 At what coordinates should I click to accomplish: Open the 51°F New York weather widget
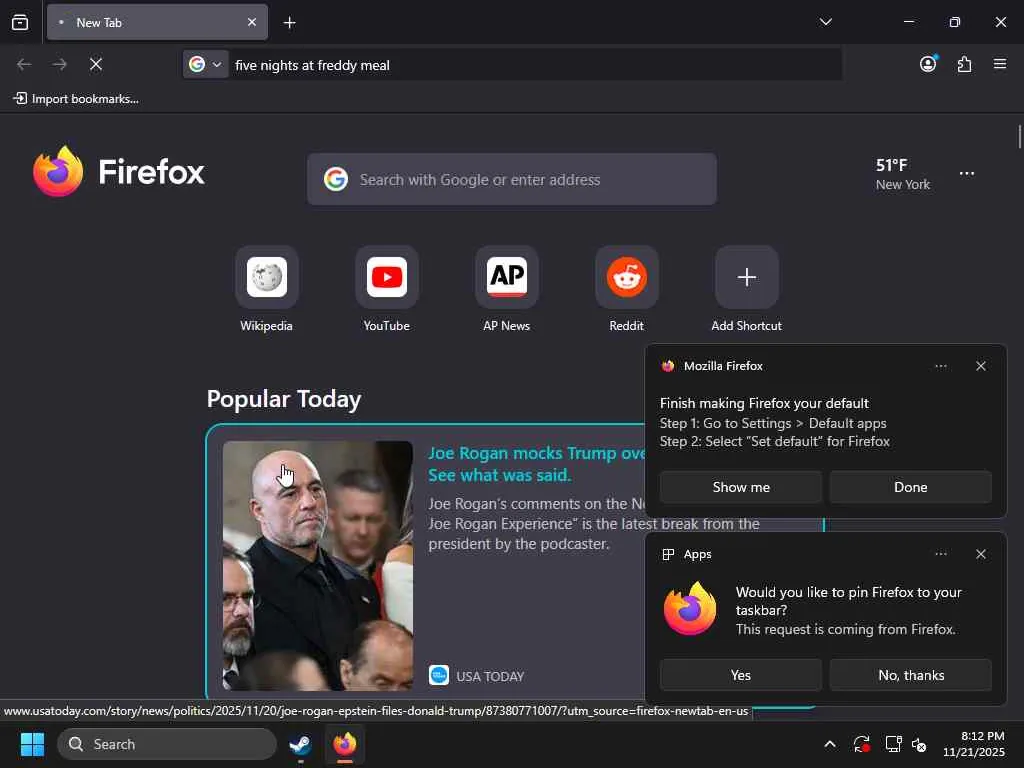[903, 174]
